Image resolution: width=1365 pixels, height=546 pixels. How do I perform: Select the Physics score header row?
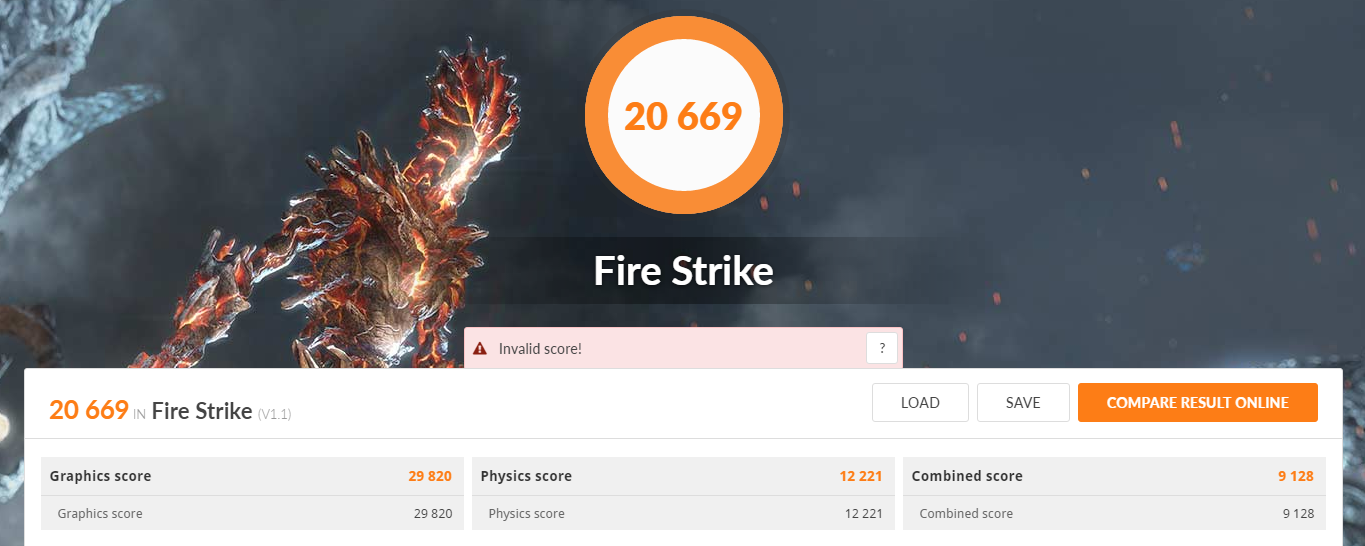(682, 476)
